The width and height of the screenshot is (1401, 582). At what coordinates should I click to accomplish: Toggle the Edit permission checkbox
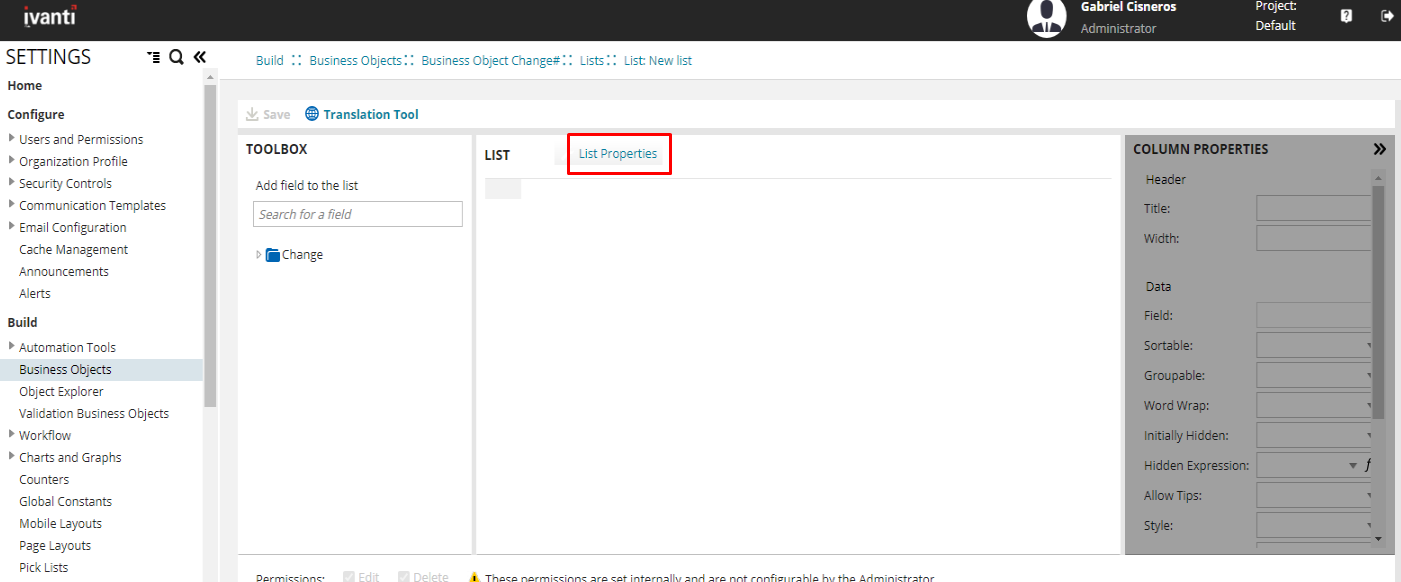(349, 577)
